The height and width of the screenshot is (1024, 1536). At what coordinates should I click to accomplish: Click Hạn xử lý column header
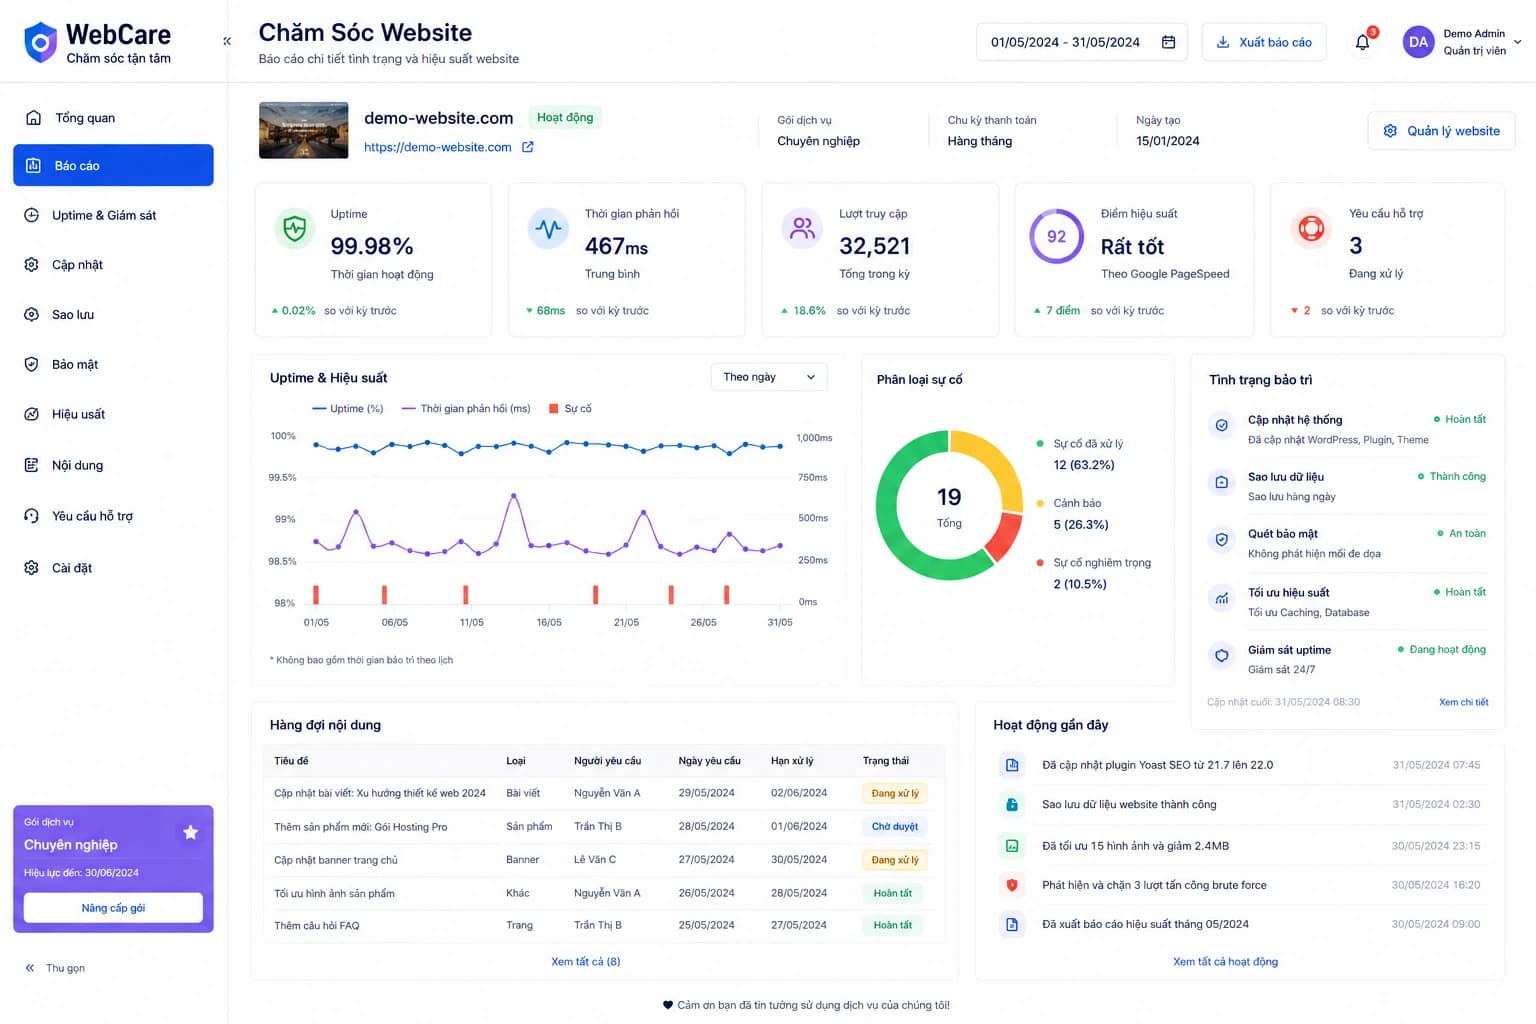(792, 761)
